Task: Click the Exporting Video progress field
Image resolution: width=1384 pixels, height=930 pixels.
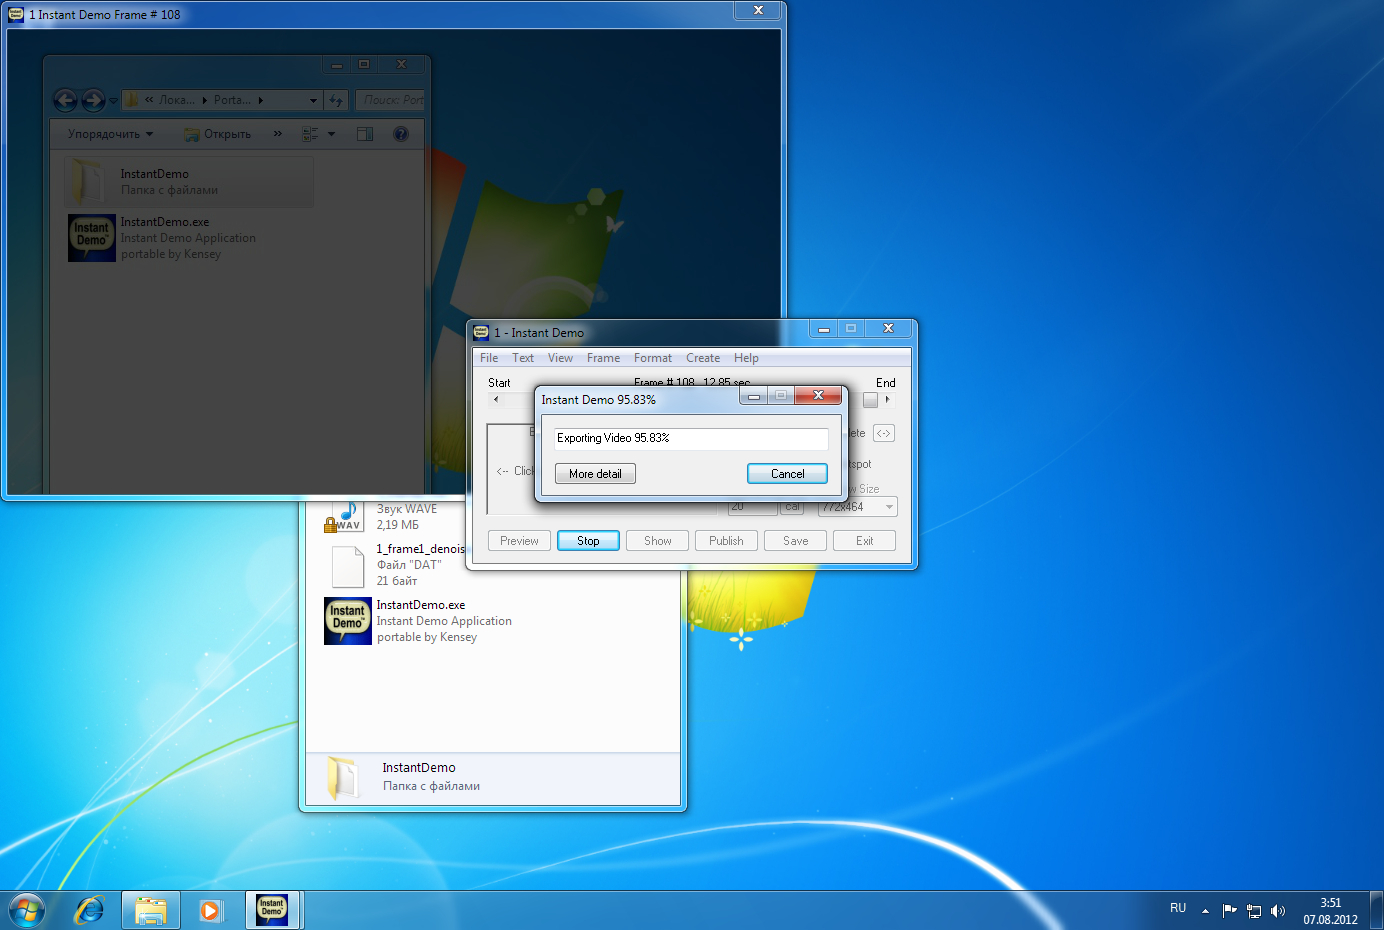Action: [691, 438]
